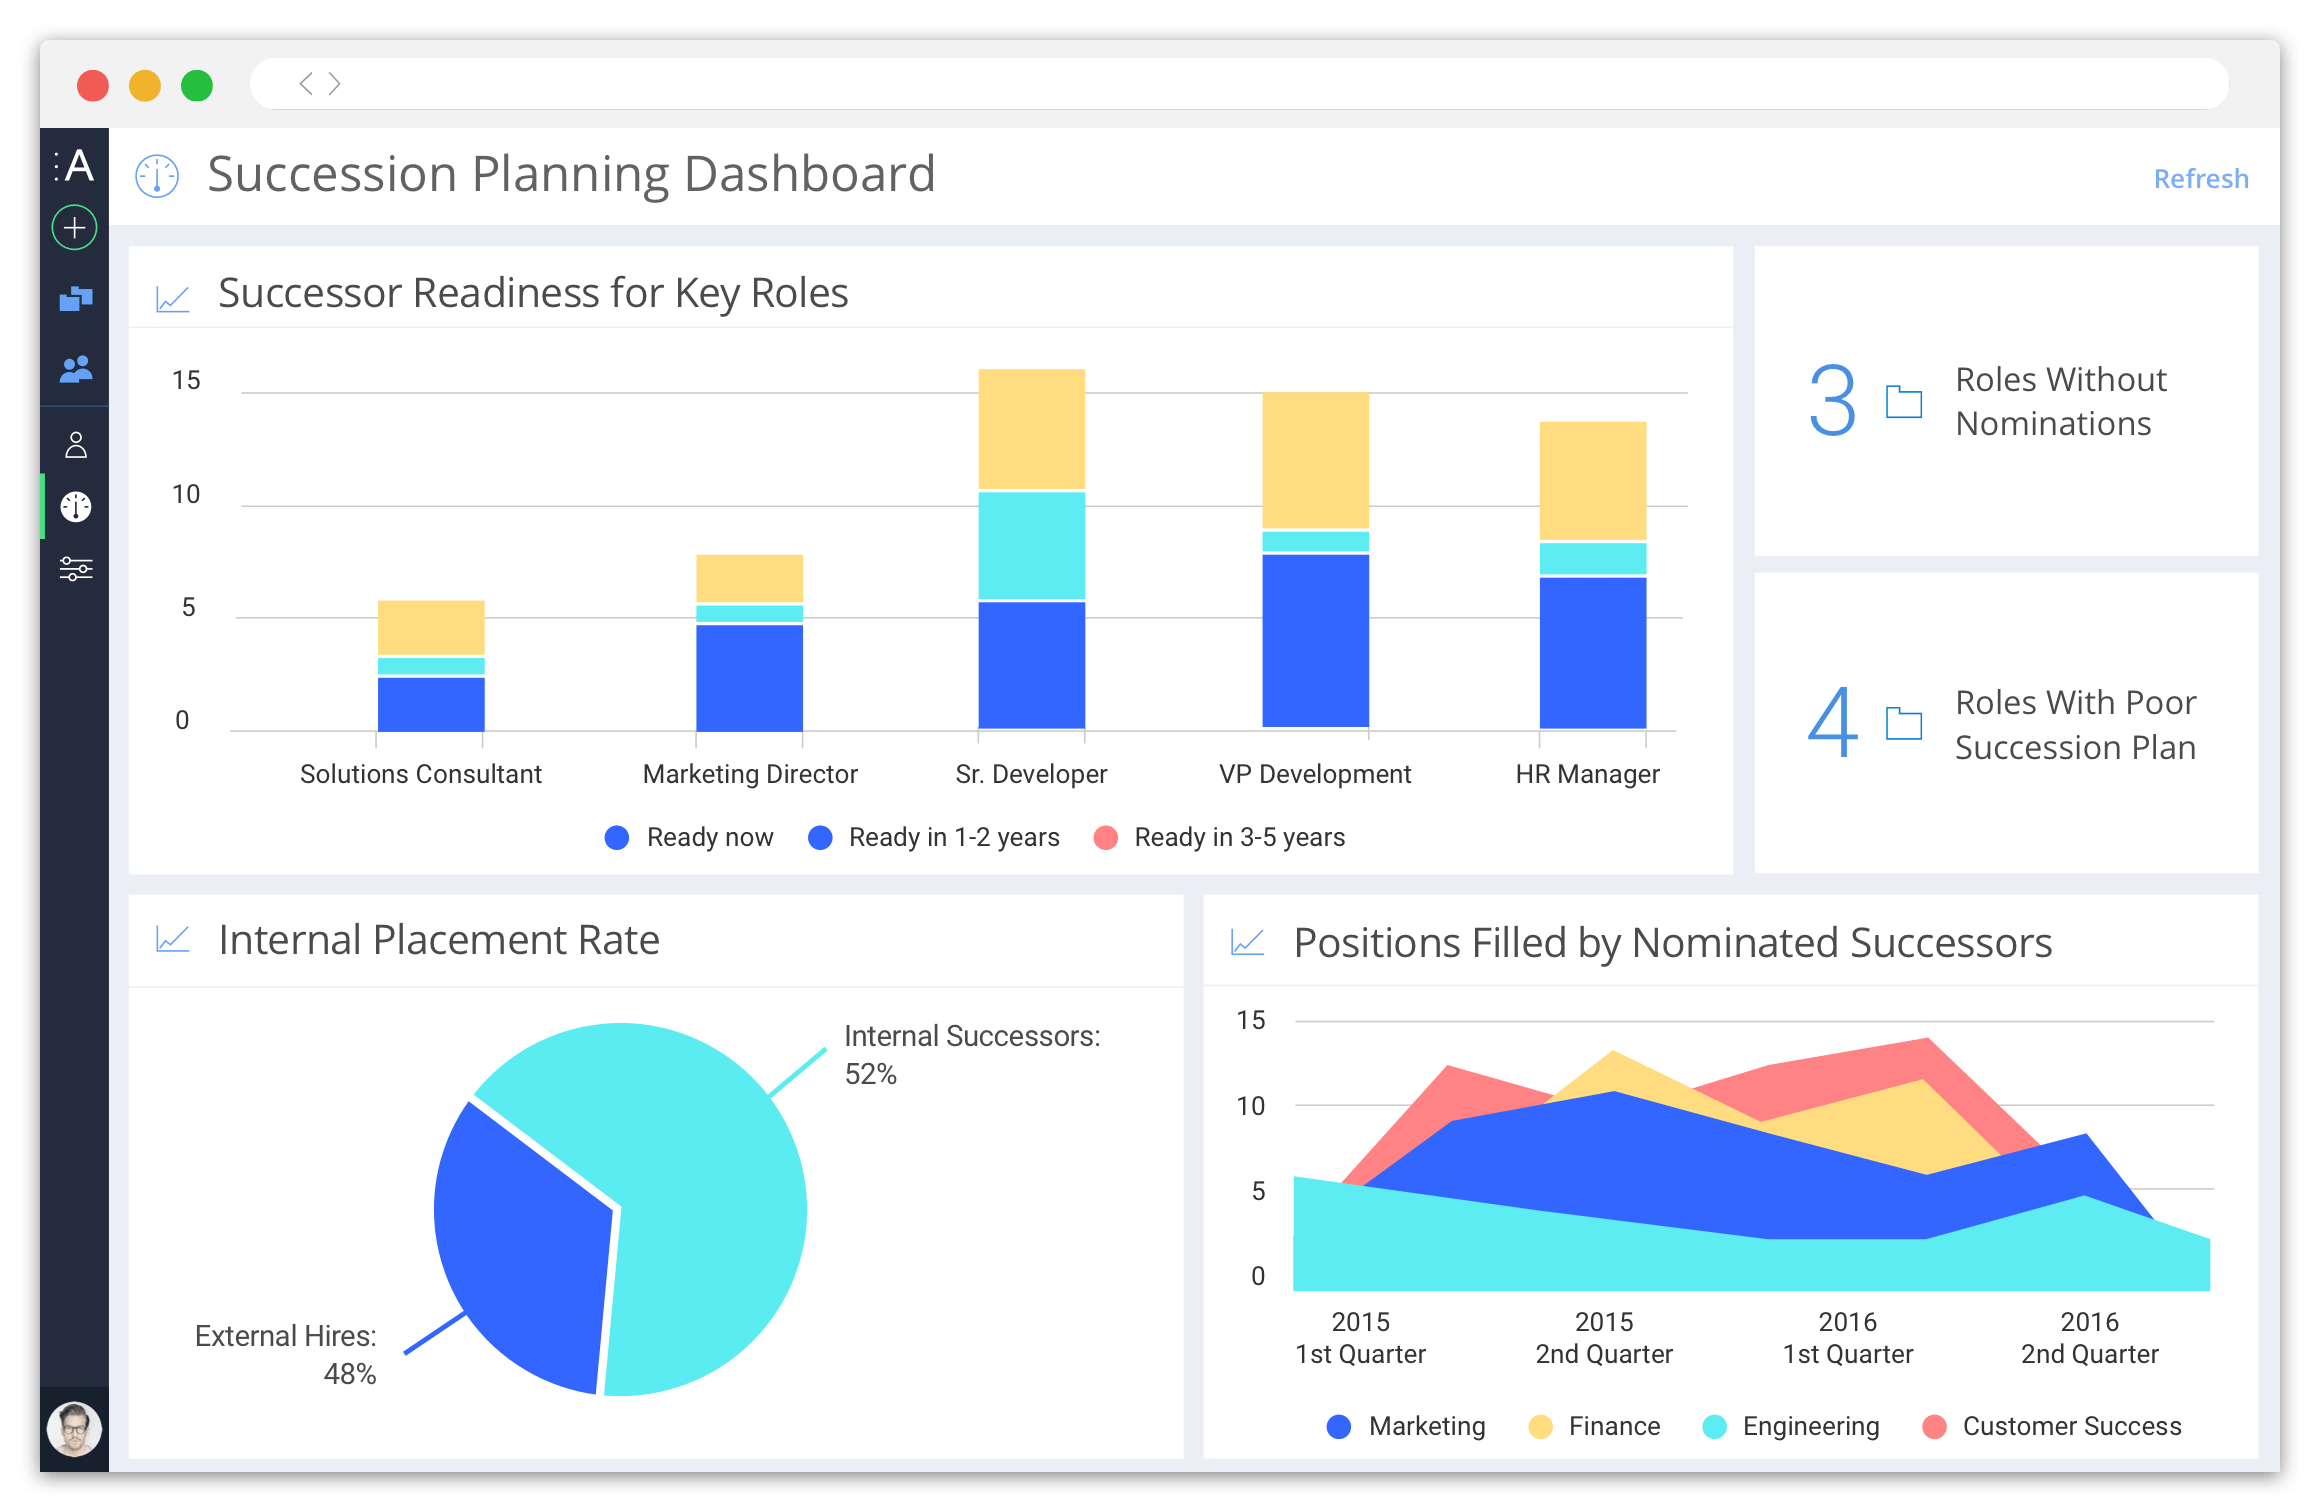Click 'HR Manager' axis label

tap(1587, 774)
